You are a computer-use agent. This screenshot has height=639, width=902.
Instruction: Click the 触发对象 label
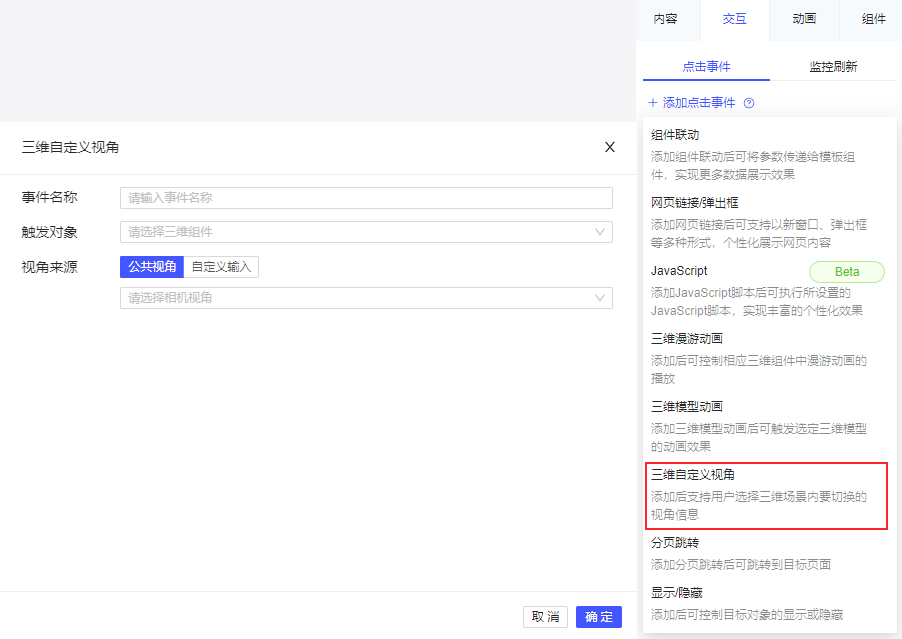49,232
